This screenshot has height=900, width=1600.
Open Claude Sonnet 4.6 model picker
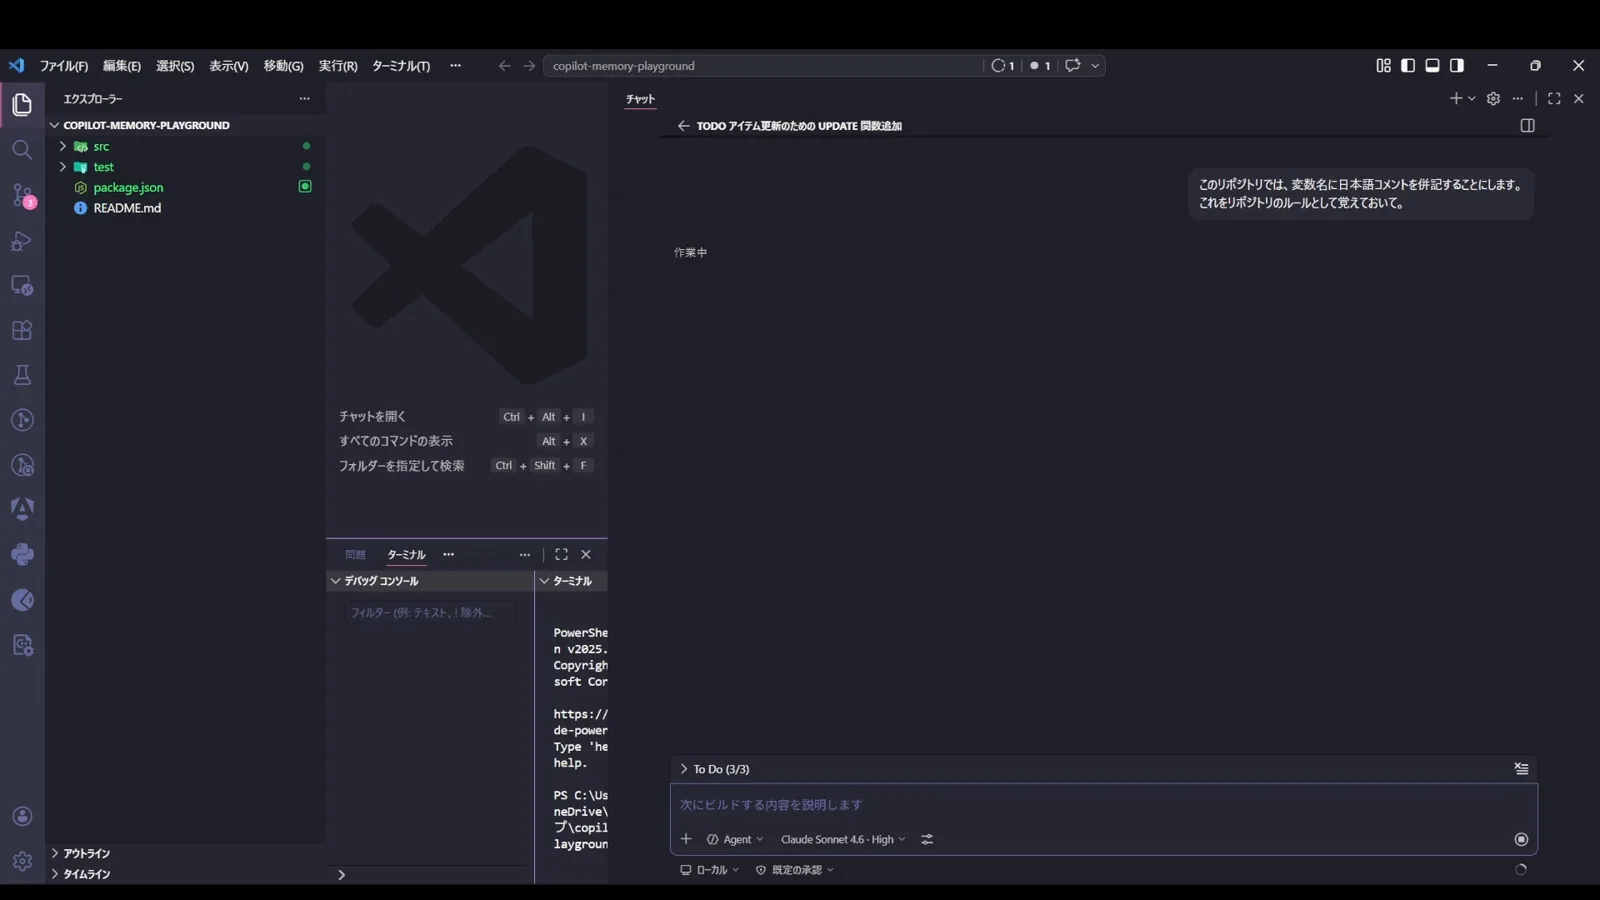842,839
